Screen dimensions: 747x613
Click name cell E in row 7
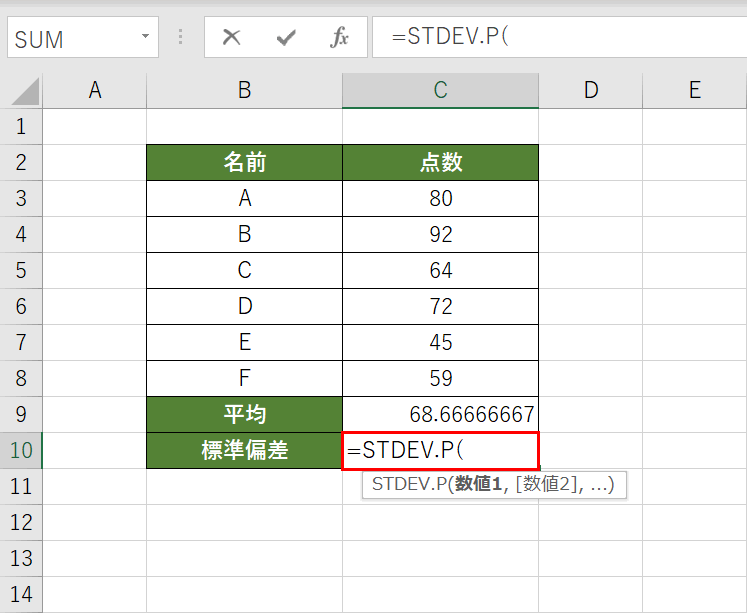(244, 342)
